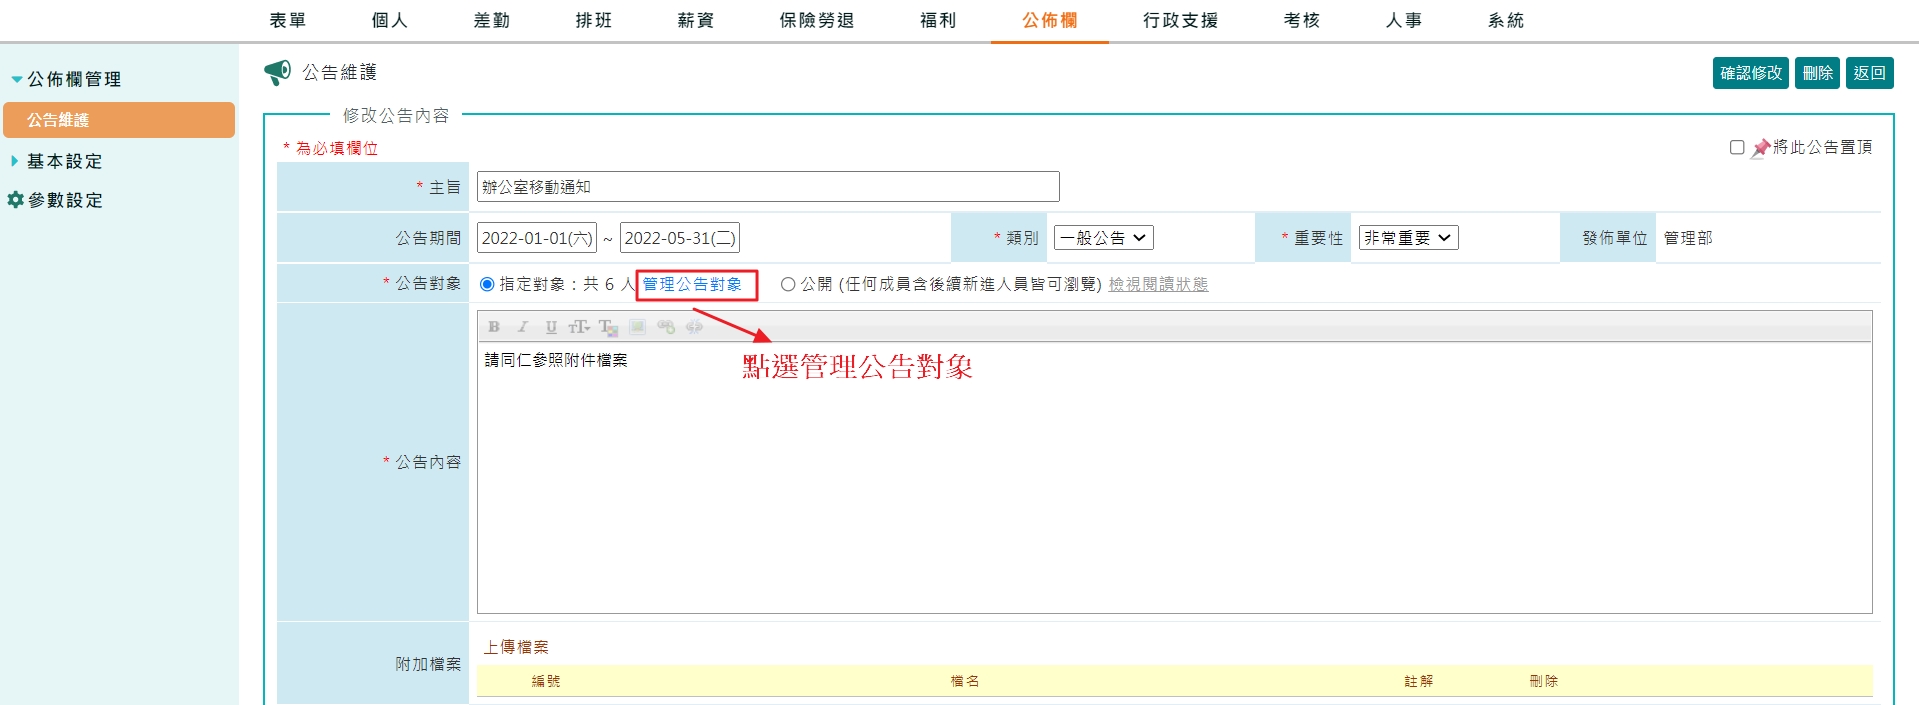Open the 重要性 dropdown showing 非常重要
The height and width of the screenshot is (705, 1919).
point(1408,238)
